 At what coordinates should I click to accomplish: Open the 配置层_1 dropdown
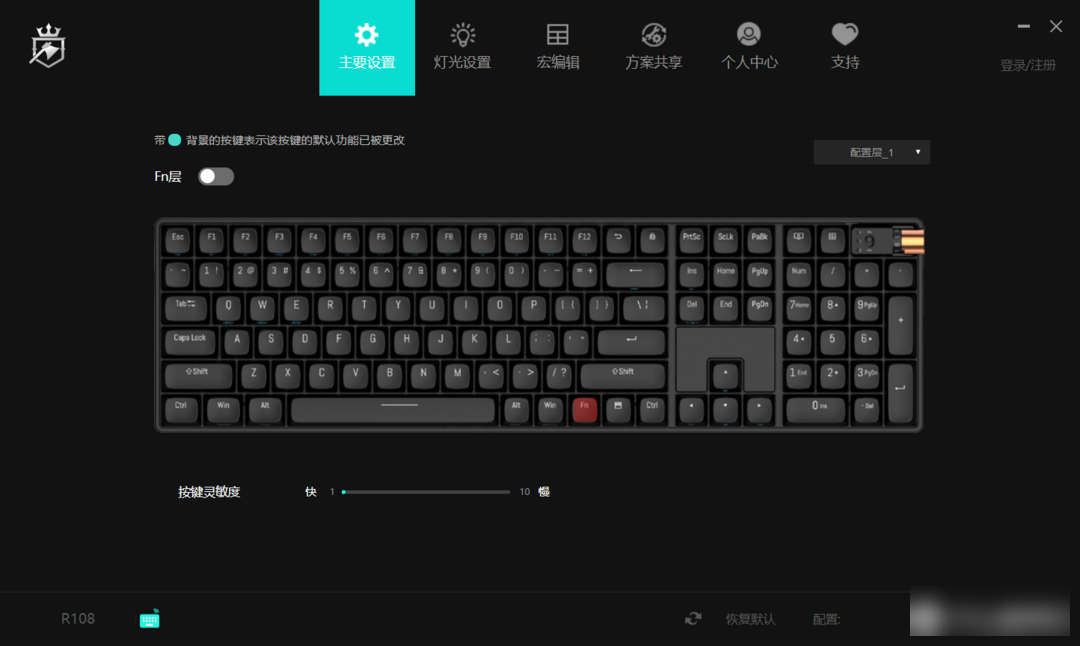[871, 152]
